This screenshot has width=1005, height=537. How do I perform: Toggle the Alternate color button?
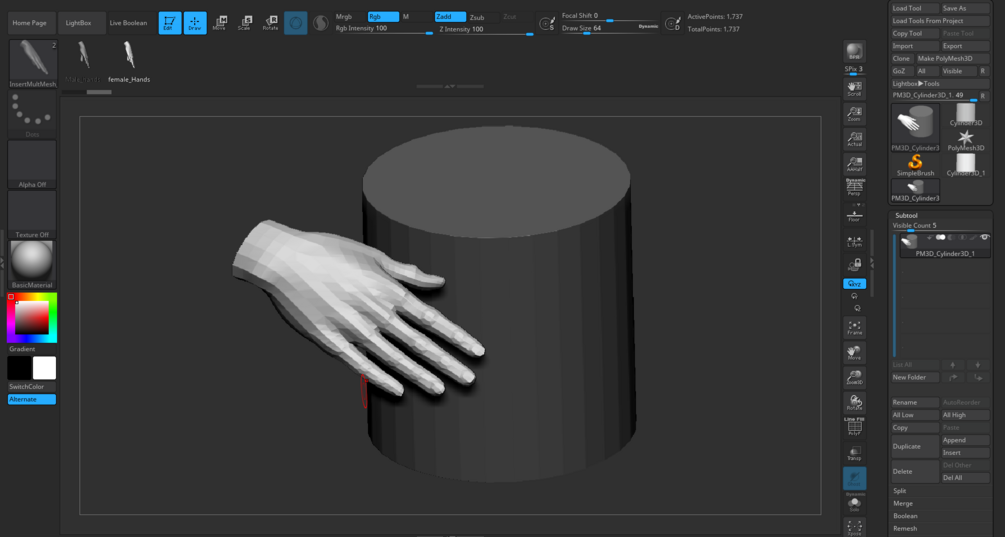(32, 399)
